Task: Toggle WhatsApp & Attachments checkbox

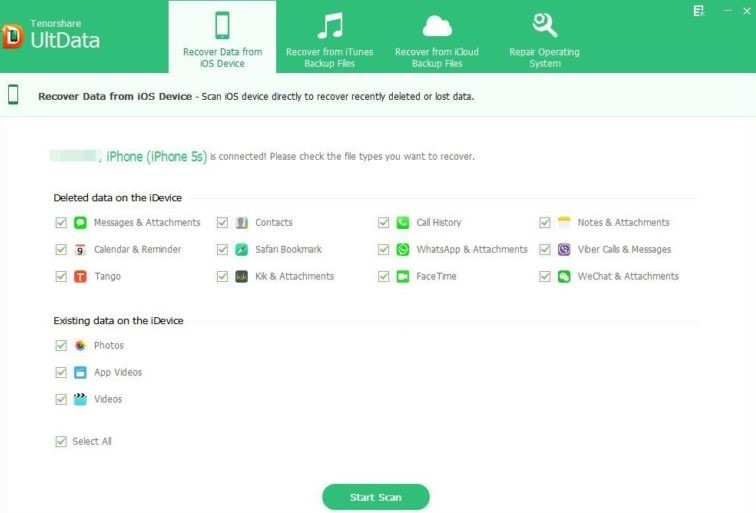Action: [x=384, y=250]
